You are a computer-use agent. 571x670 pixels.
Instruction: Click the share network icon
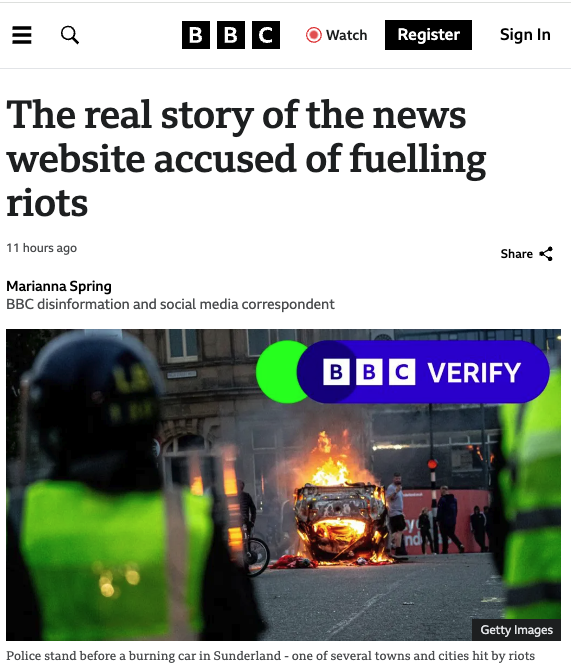point(546,254)
